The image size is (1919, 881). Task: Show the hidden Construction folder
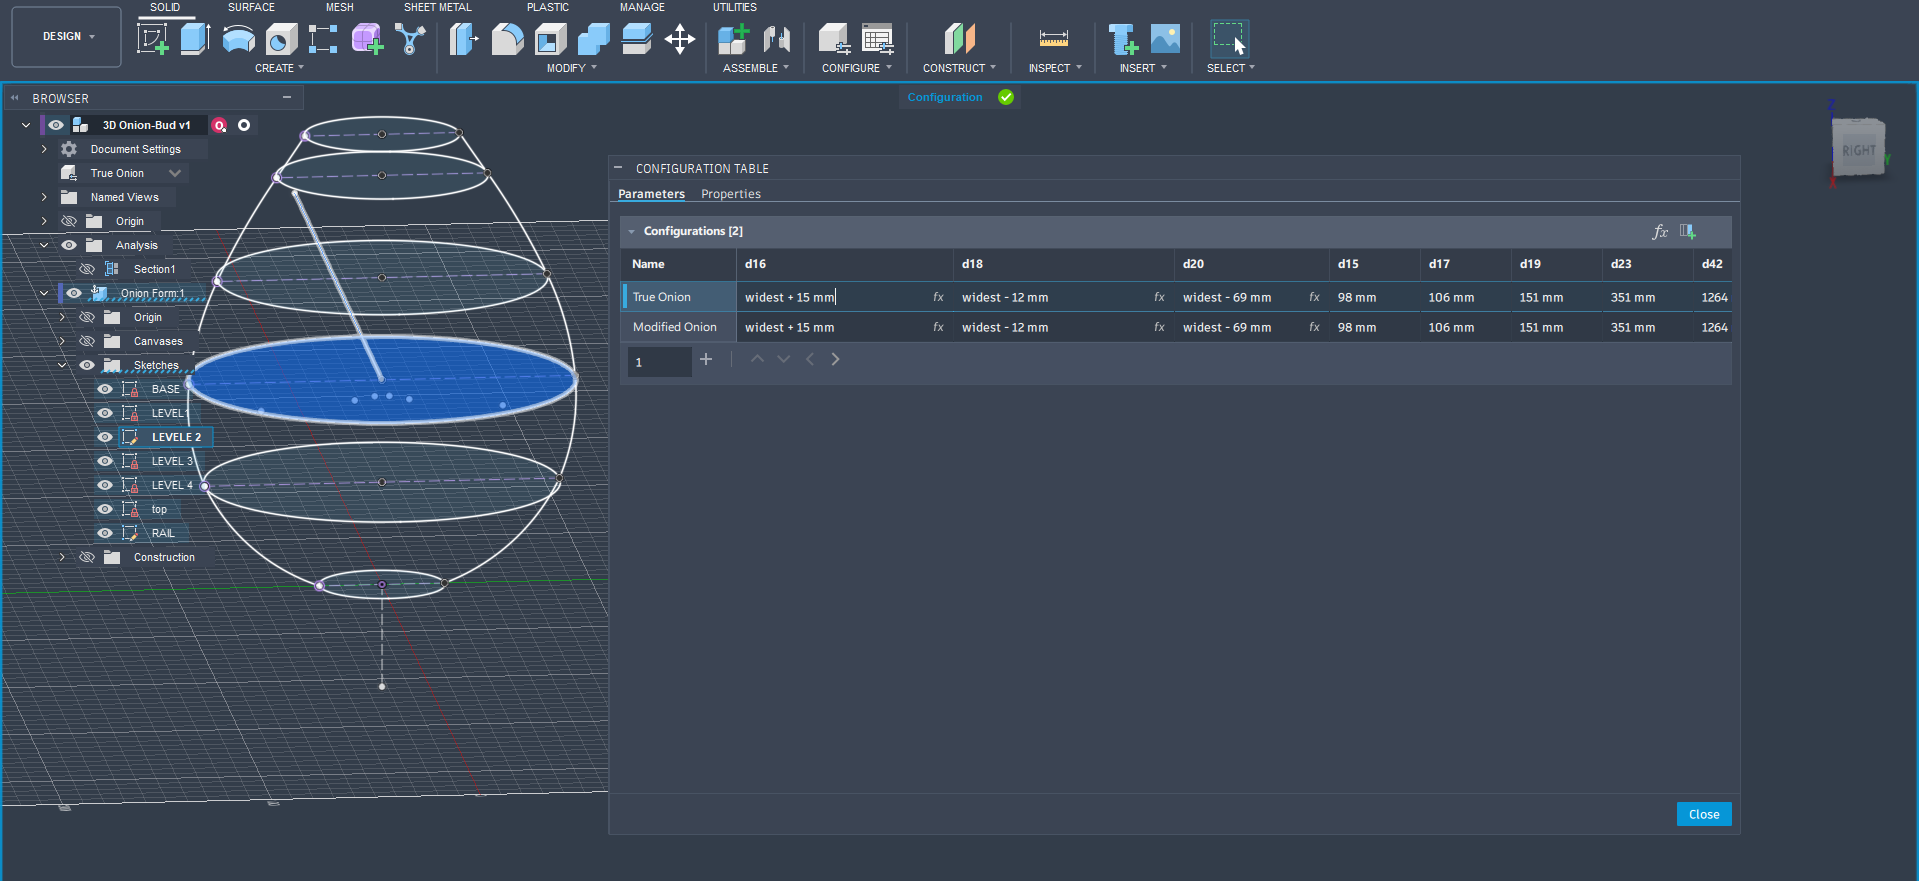coord(87,557)
